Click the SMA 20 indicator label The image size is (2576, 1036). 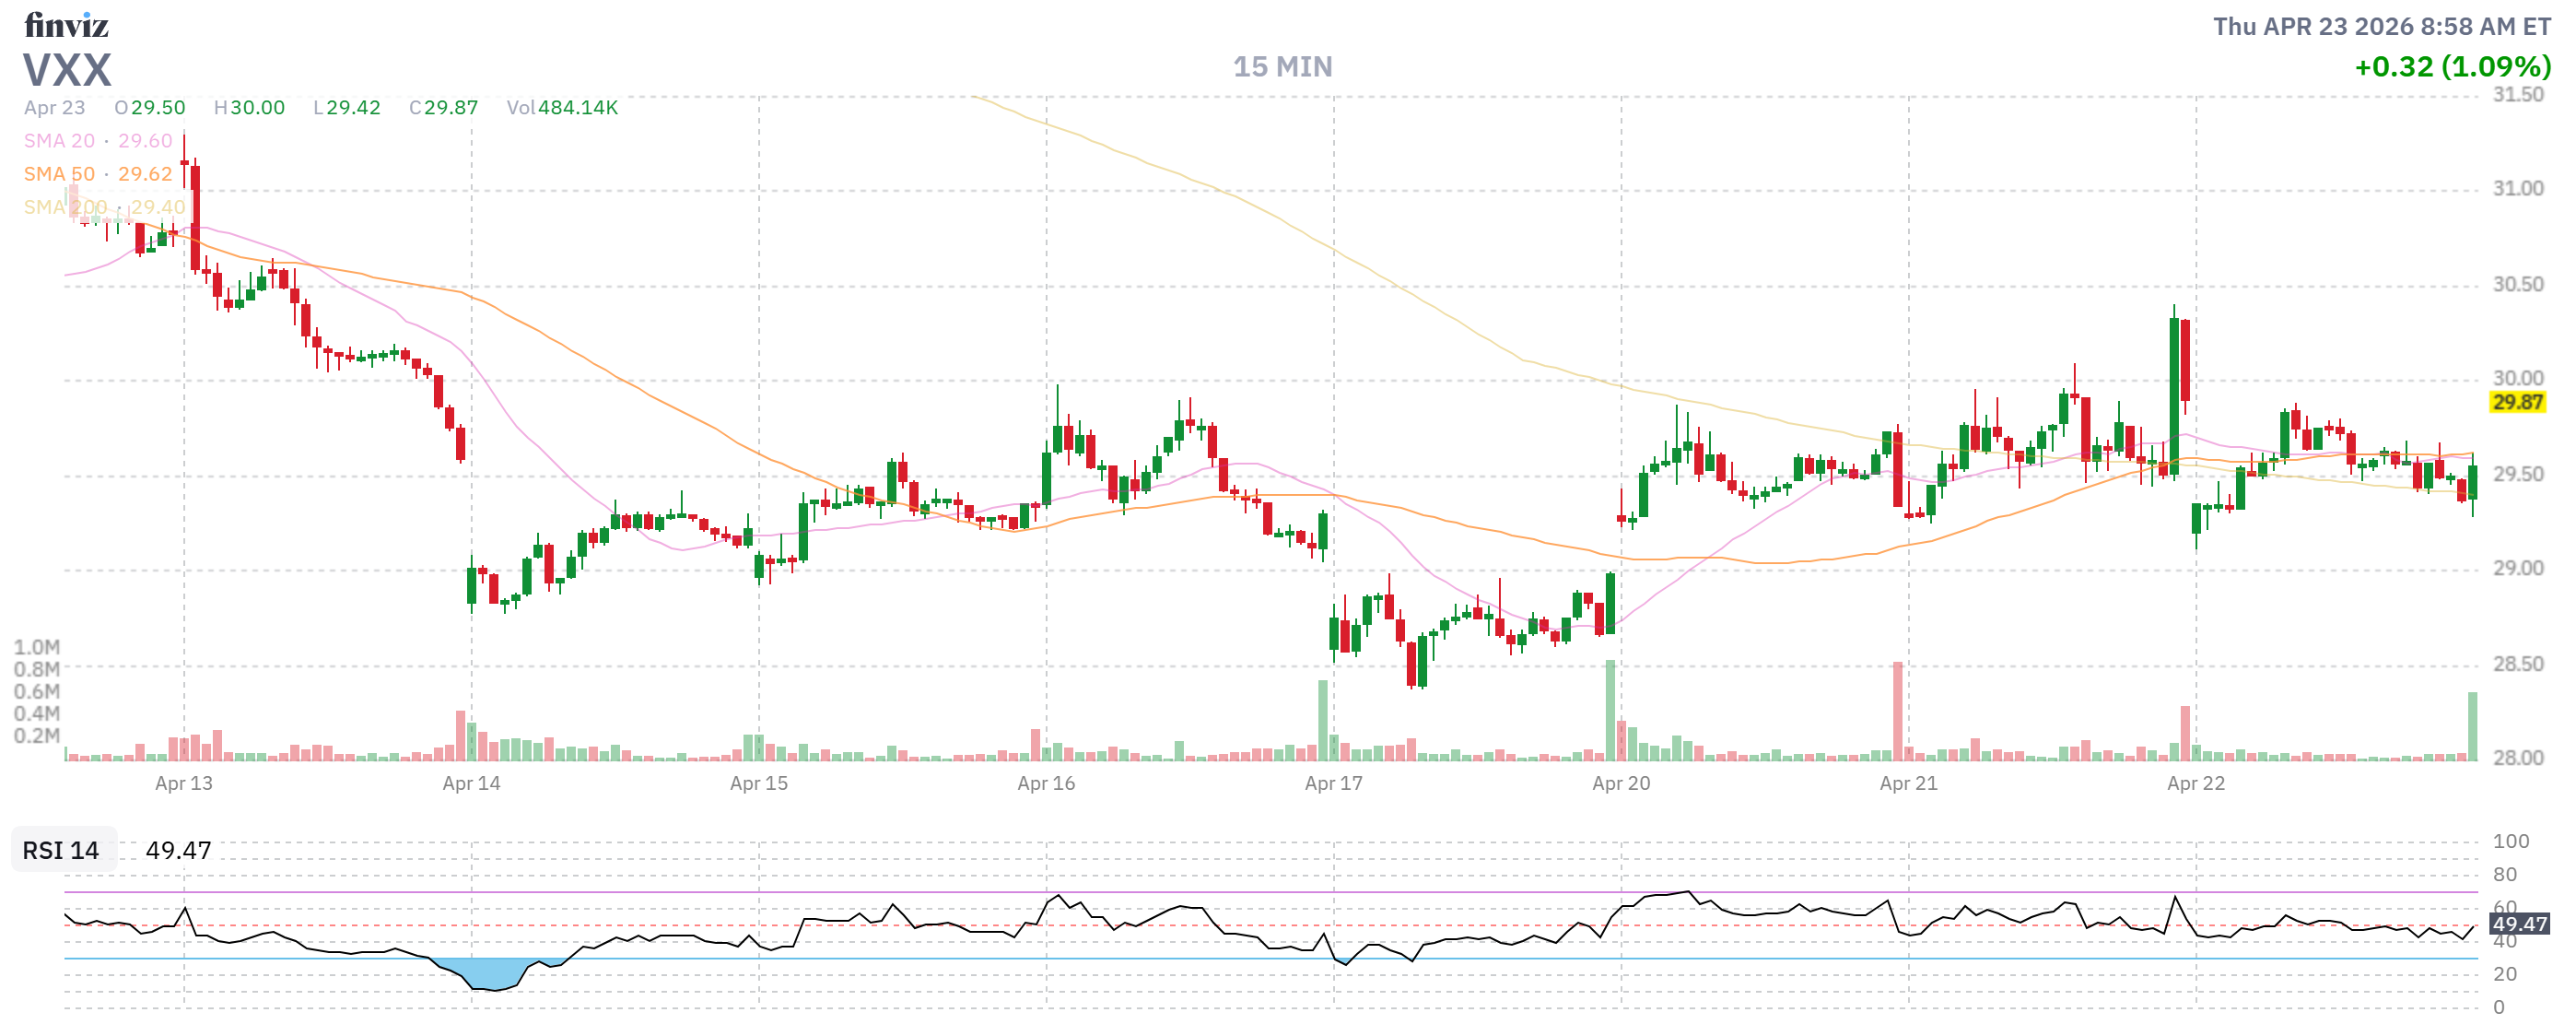tap(59, 141)
